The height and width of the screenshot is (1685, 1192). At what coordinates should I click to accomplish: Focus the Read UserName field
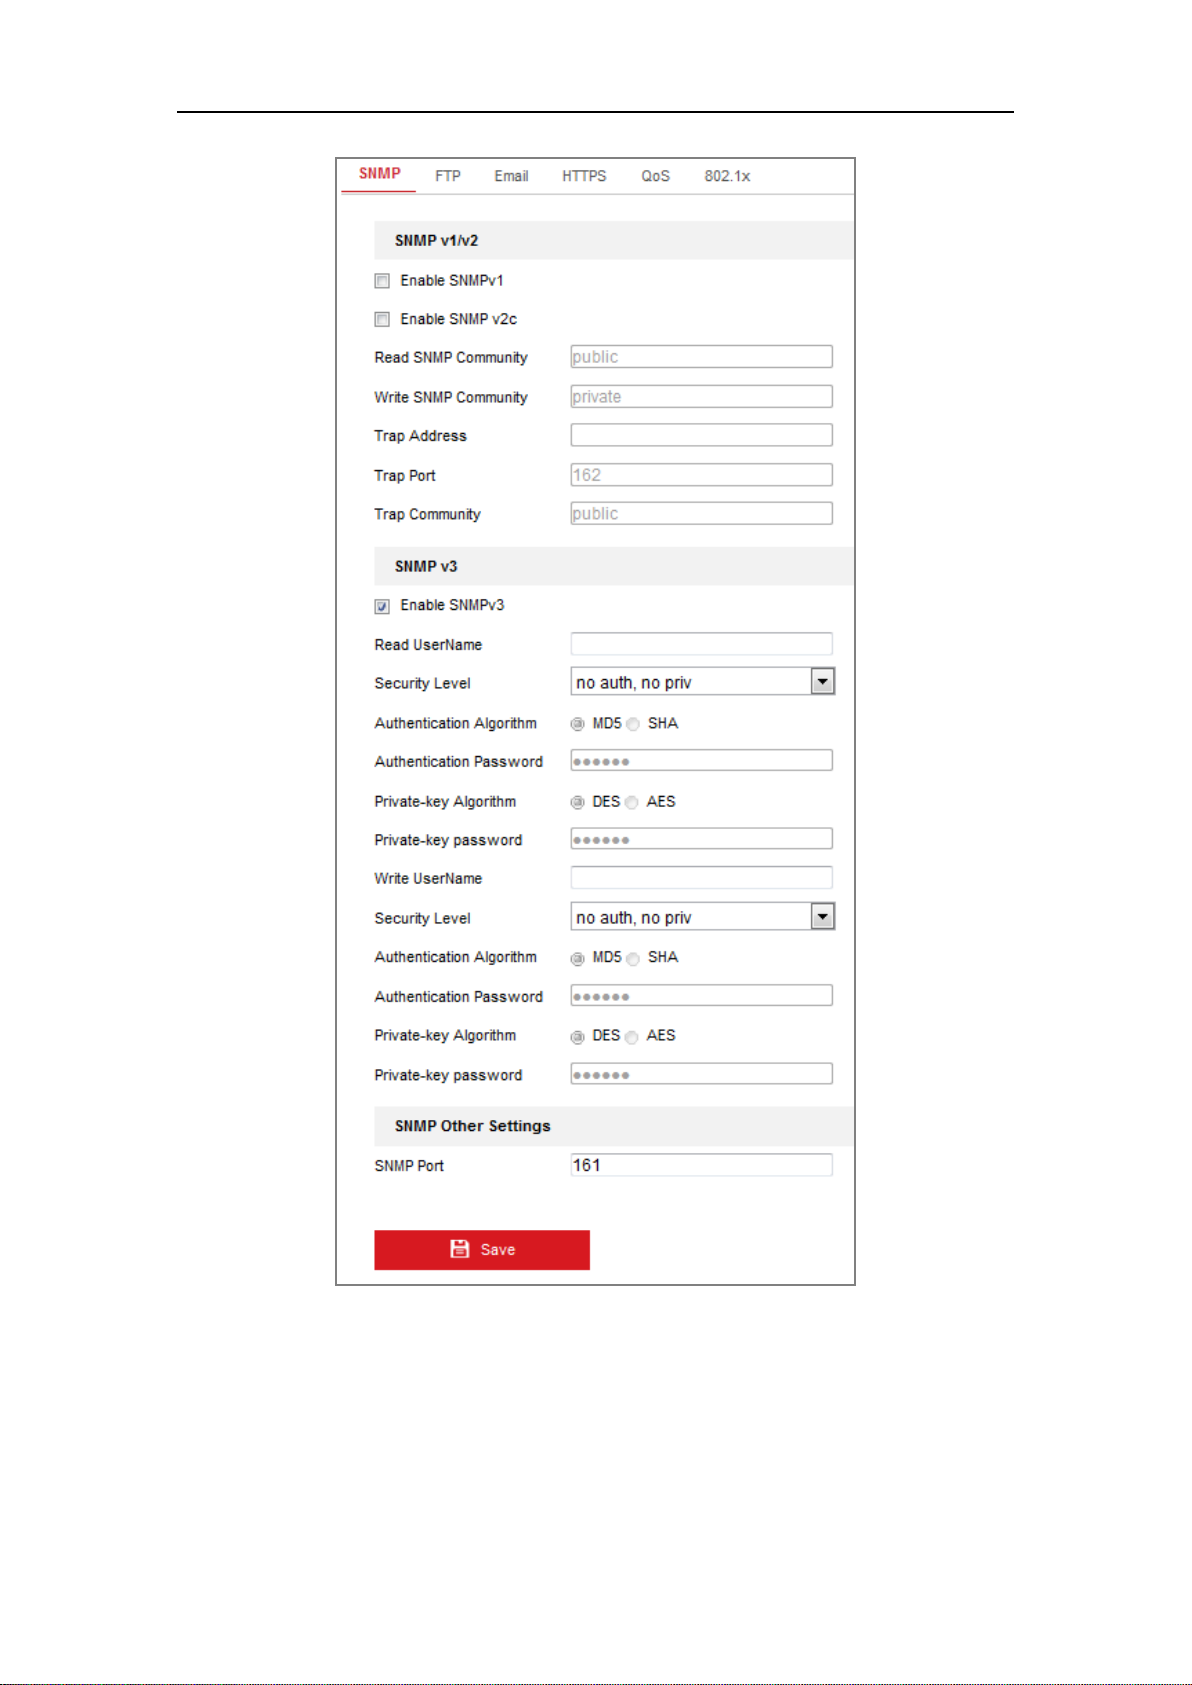[701, 644]
